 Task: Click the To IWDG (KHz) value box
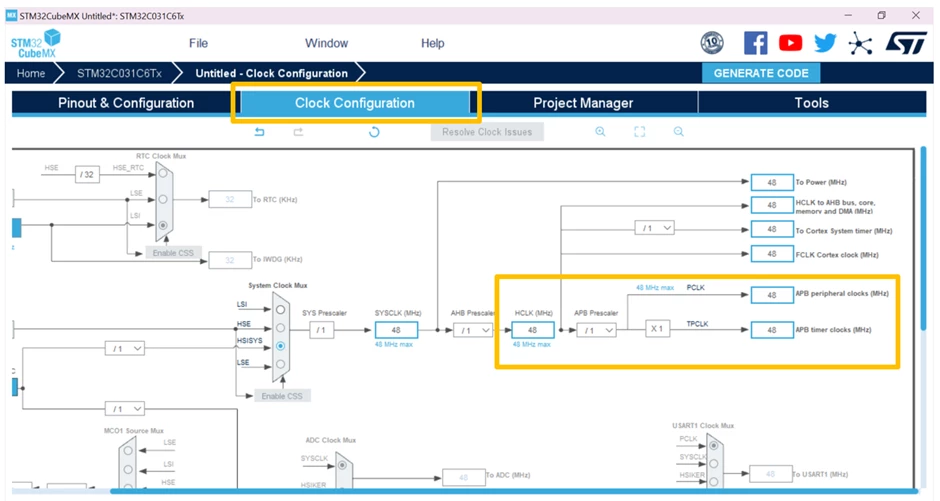click(x=230, y=260)
